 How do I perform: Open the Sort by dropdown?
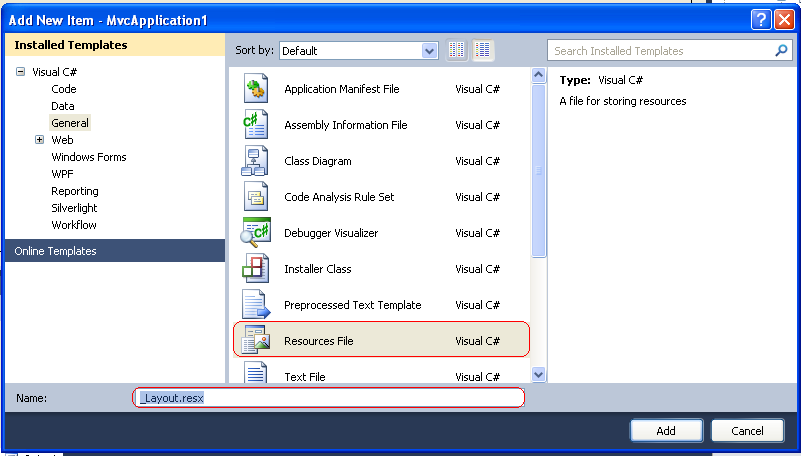359,50
